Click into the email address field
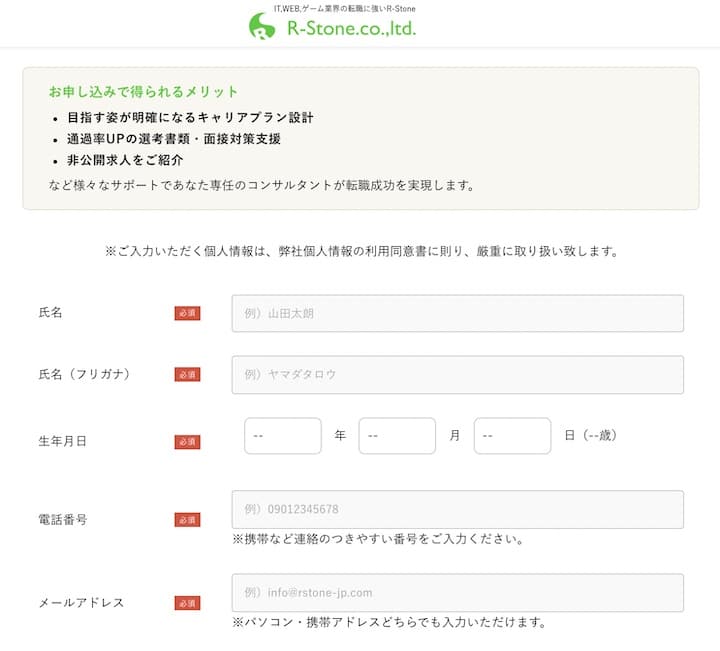720x651 pixels. point(457,592)
